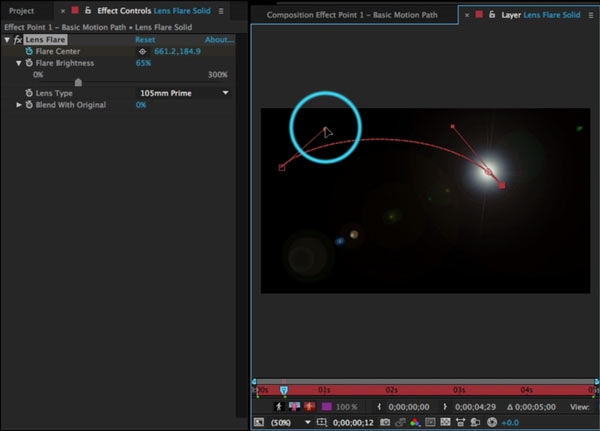600x431 pixels.
Task: Toggle the Effect Controls panel lock icon
Action: point(88,10)
